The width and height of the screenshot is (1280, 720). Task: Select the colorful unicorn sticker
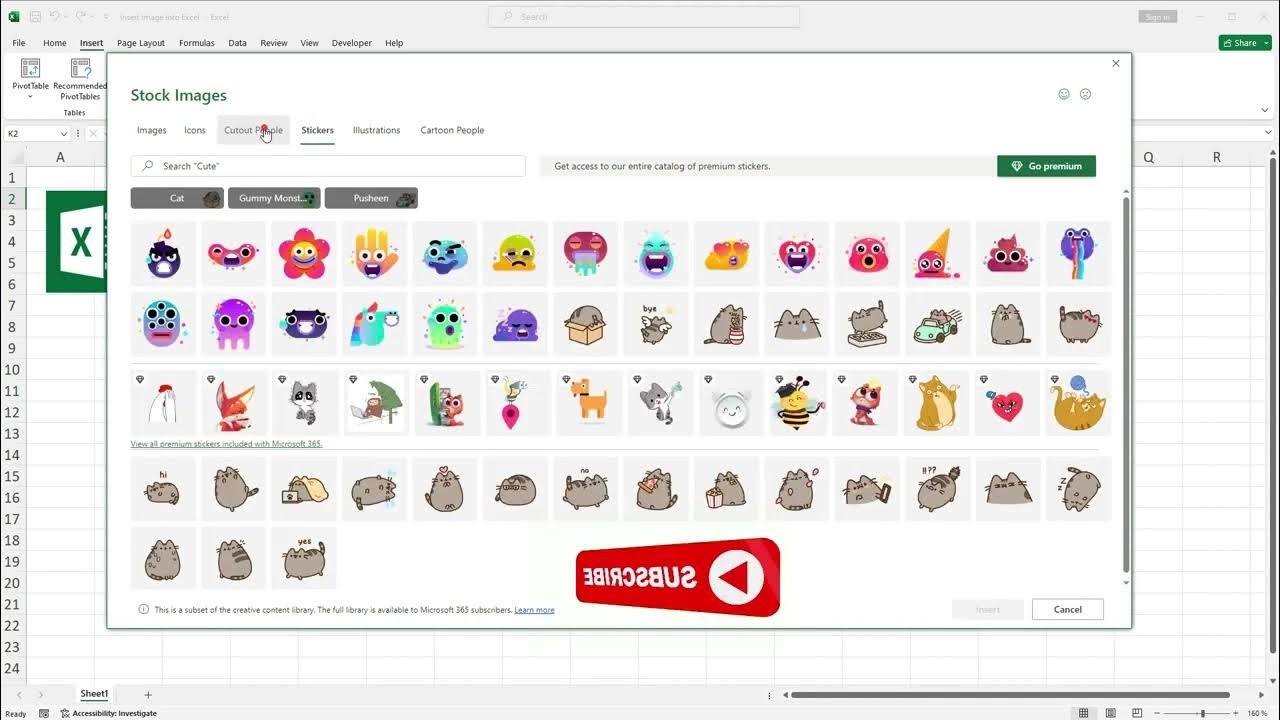pyautogui.click(x=374, y=324)
